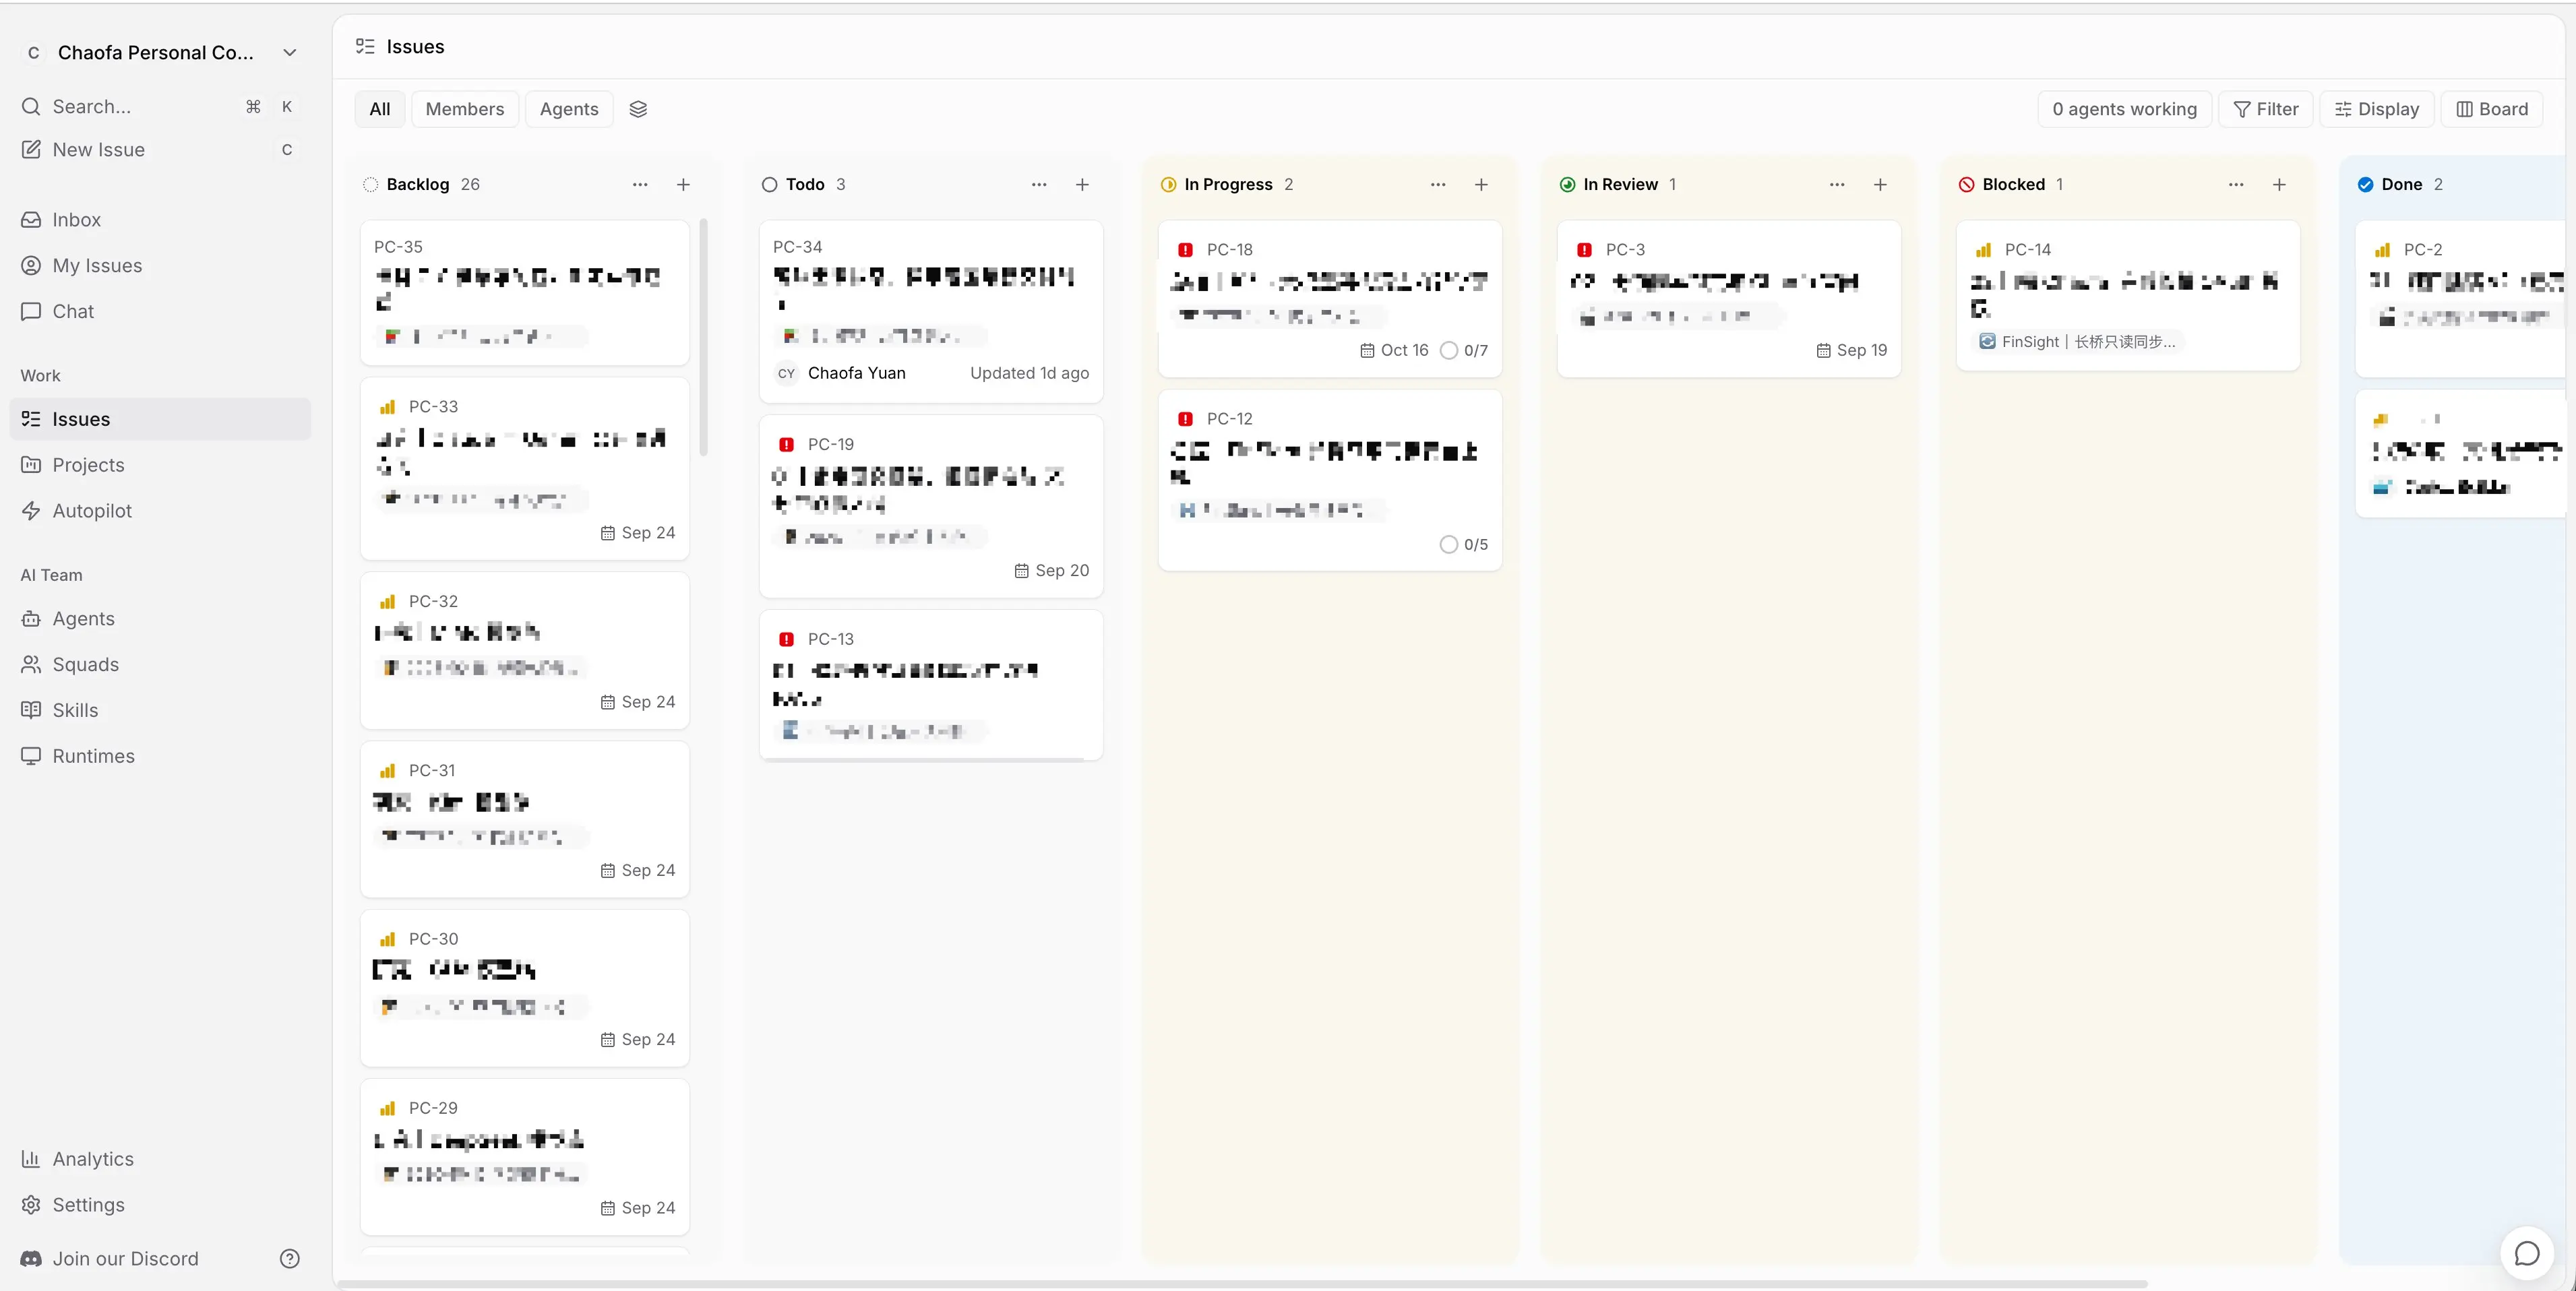Open Projects in the sidebar
2576x1291 pixels.
point(160,465)
